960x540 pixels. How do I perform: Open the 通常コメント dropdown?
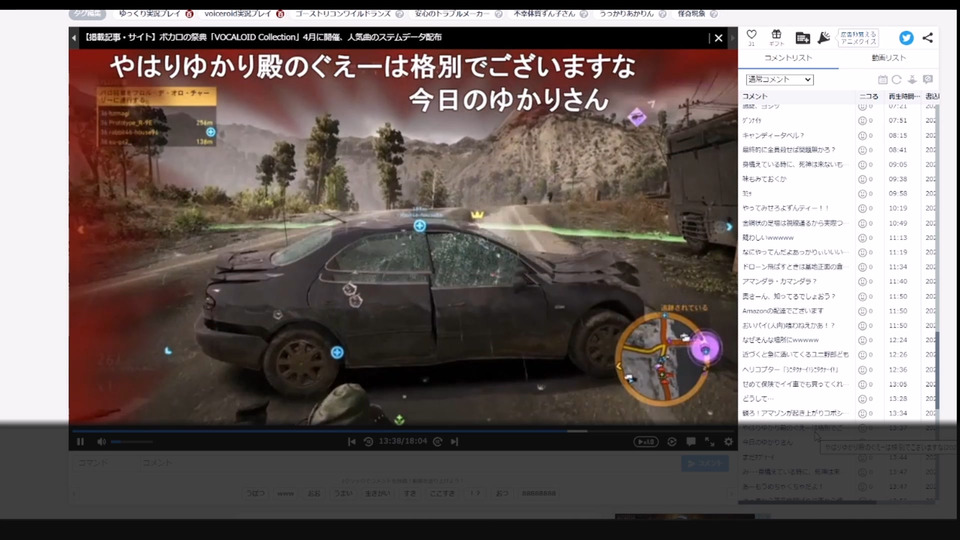[778, 79]
